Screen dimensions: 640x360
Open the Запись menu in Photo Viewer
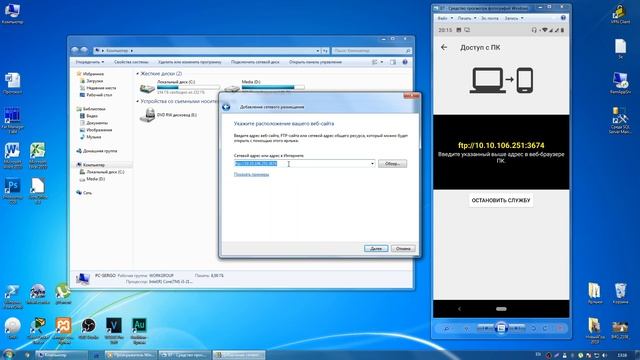[x=513, y=18]
